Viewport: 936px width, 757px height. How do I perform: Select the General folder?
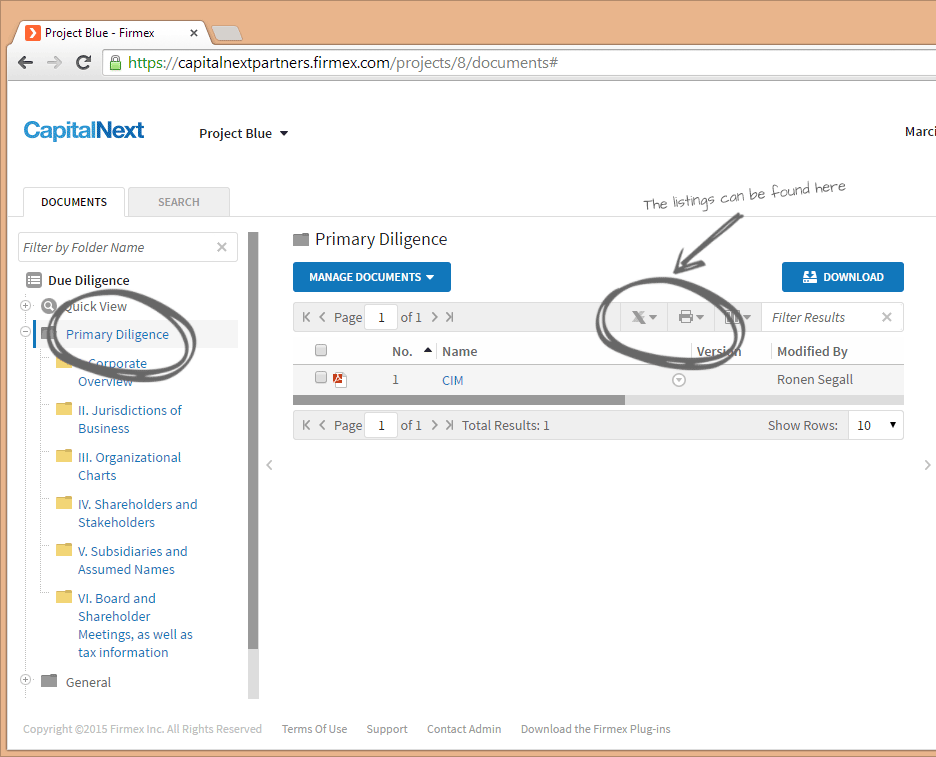click(88, 682)
